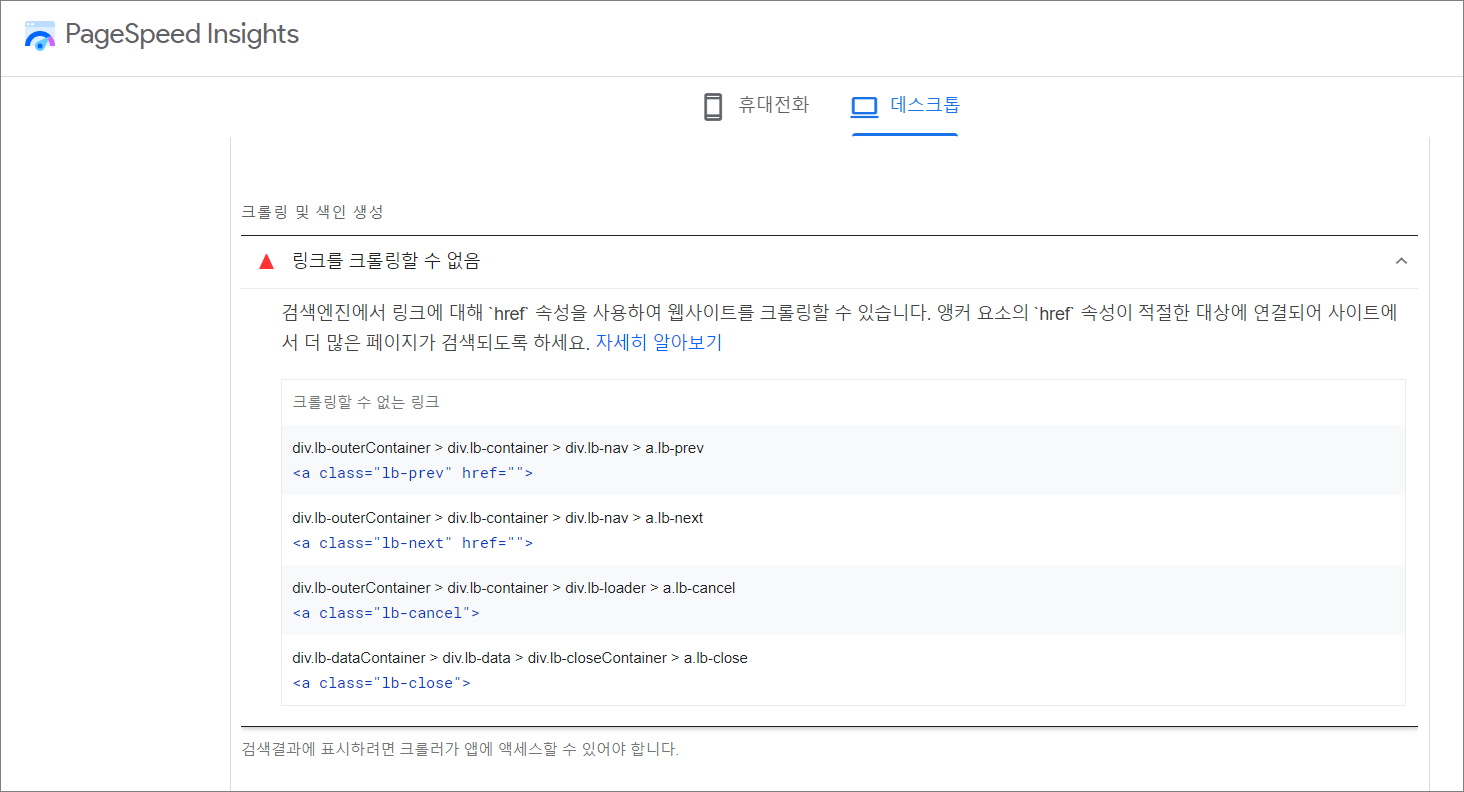Click the 링크를 크롤링할 수 없음 audit title
Screen dimensions: 1464x792
click(x=386, y=261)
